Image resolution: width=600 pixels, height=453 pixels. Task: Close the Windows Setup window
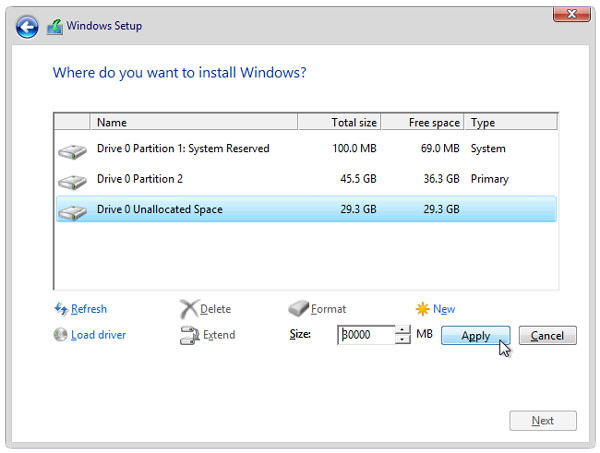click(572, 14)
